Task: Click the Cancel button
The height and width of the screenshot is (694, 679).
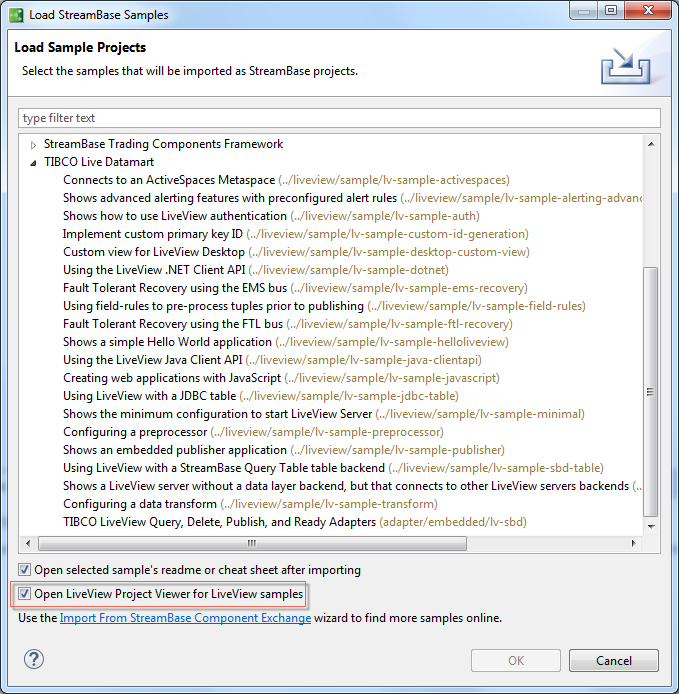Action: [613, 660]
